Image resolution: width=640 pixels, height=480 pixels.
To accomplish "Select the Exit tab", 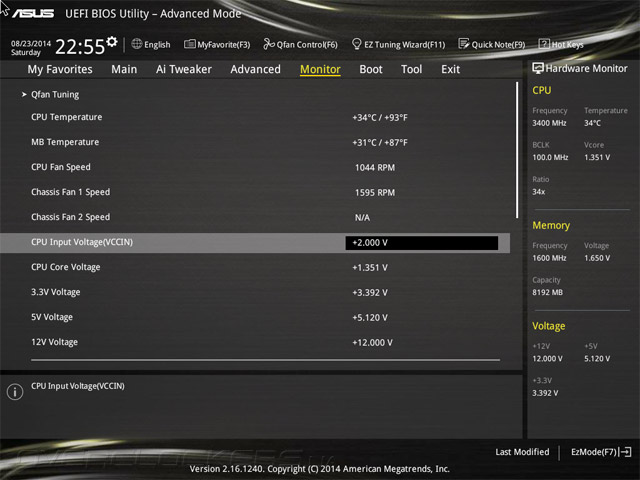I will 450,69.
